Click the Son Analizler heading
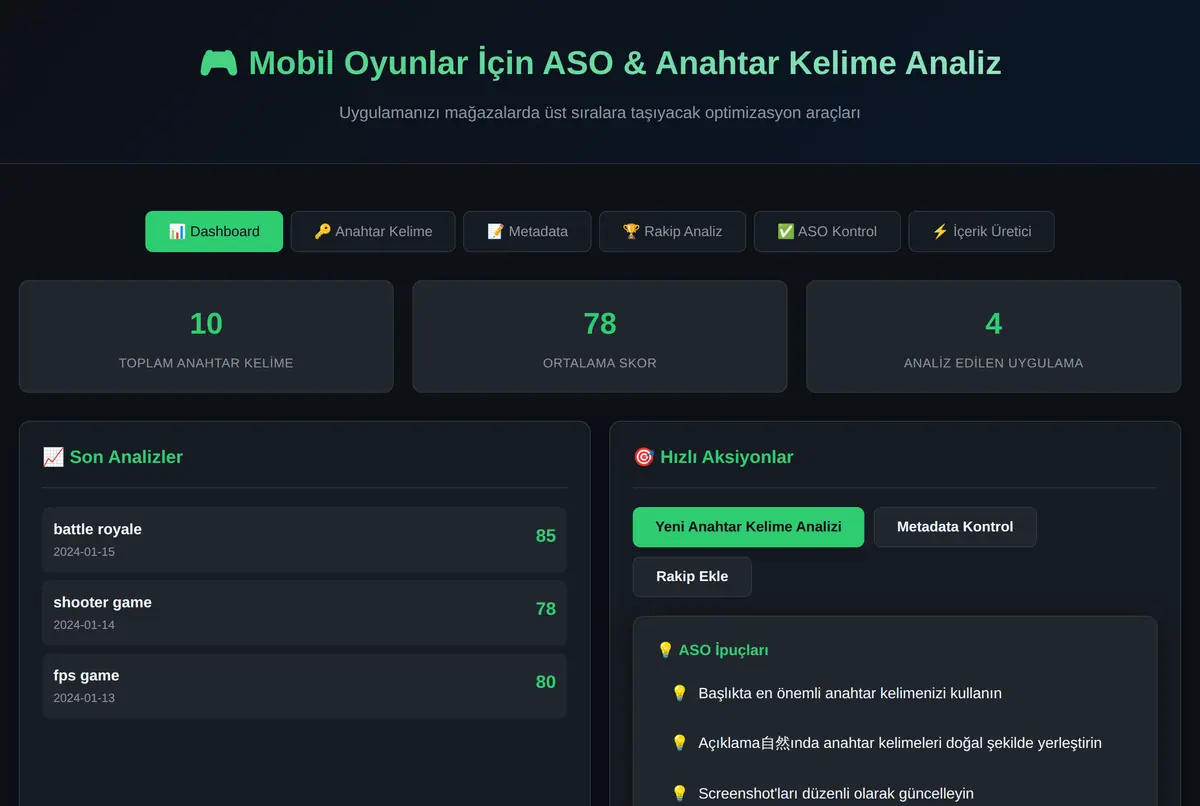The image size is (1200, 806). tap(113, 457)
